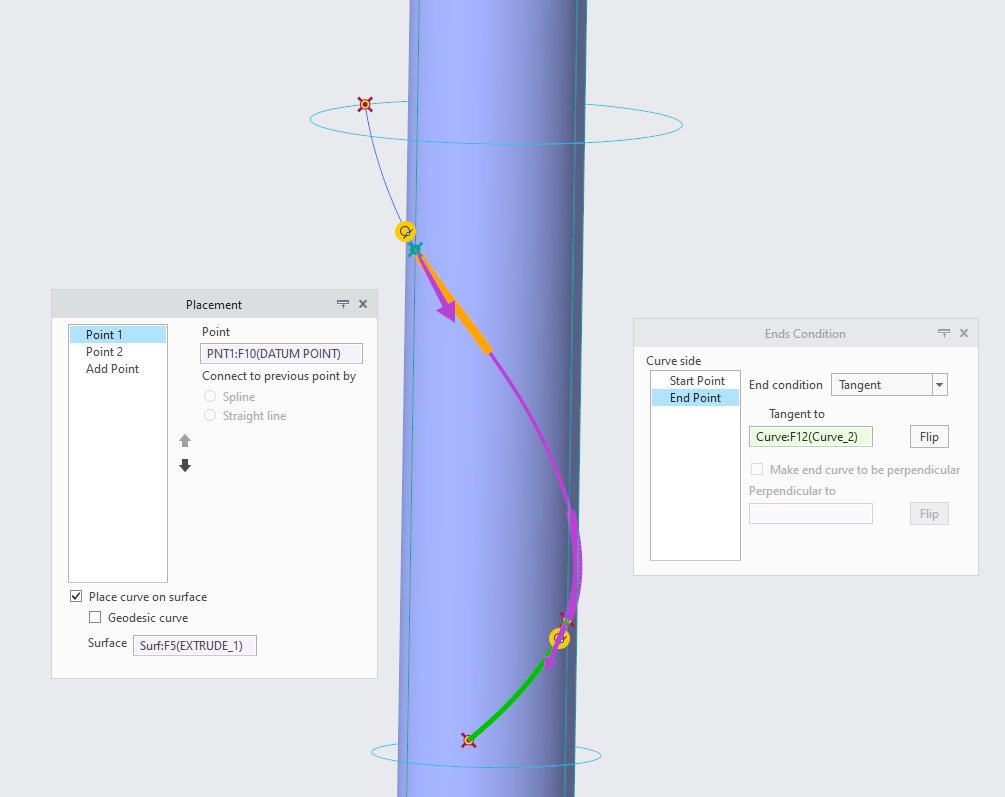The height and width of the screenshot is (797, 1005).
Task: Pin the Ends Condition panel pushpin icon
Action: 943,333
